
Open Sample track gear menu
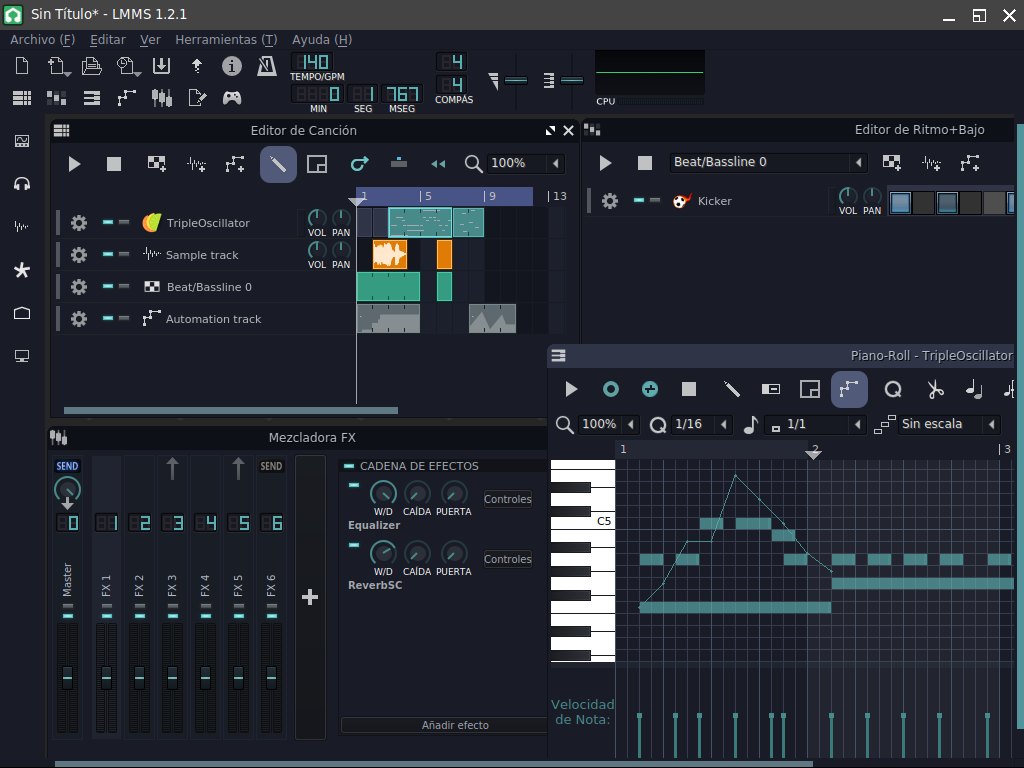[79, 255]
